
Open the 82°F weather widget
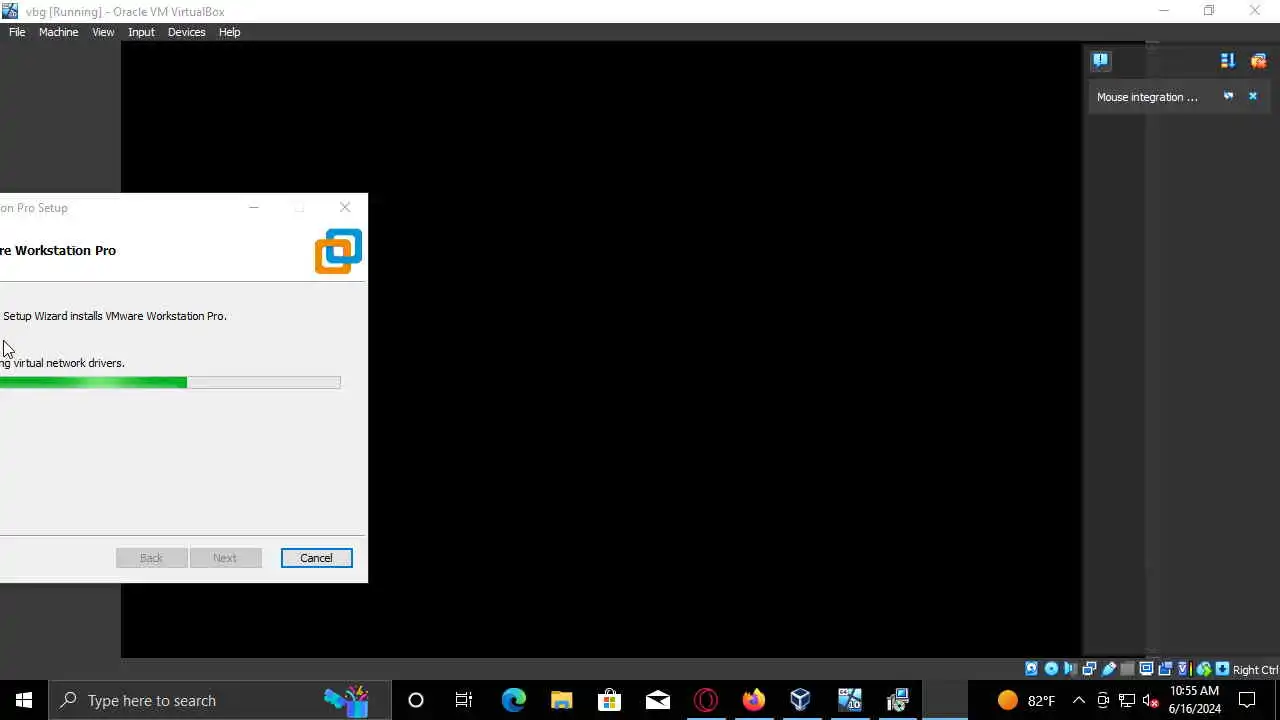pyautogui.click(x=1027, y=700)
